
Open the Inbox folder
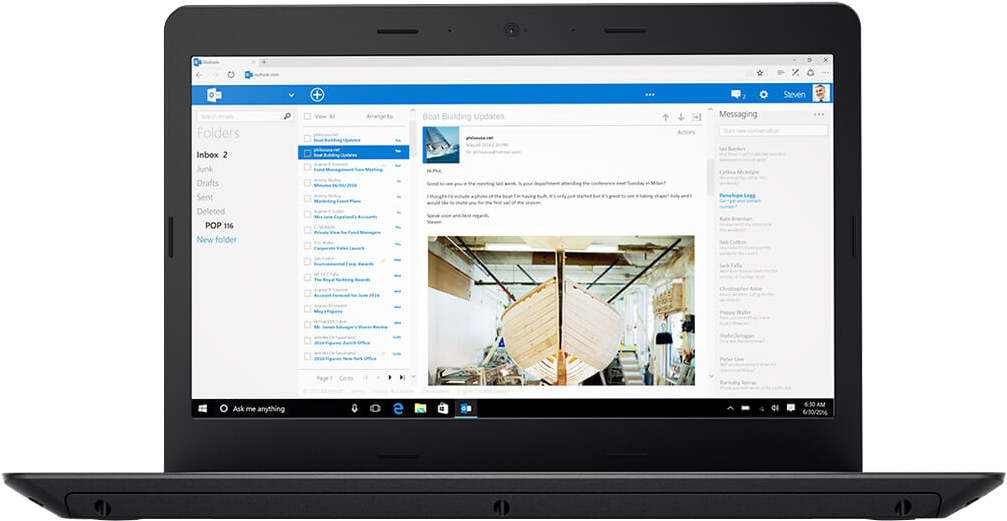pyautogui.click(x=212, y=155)
